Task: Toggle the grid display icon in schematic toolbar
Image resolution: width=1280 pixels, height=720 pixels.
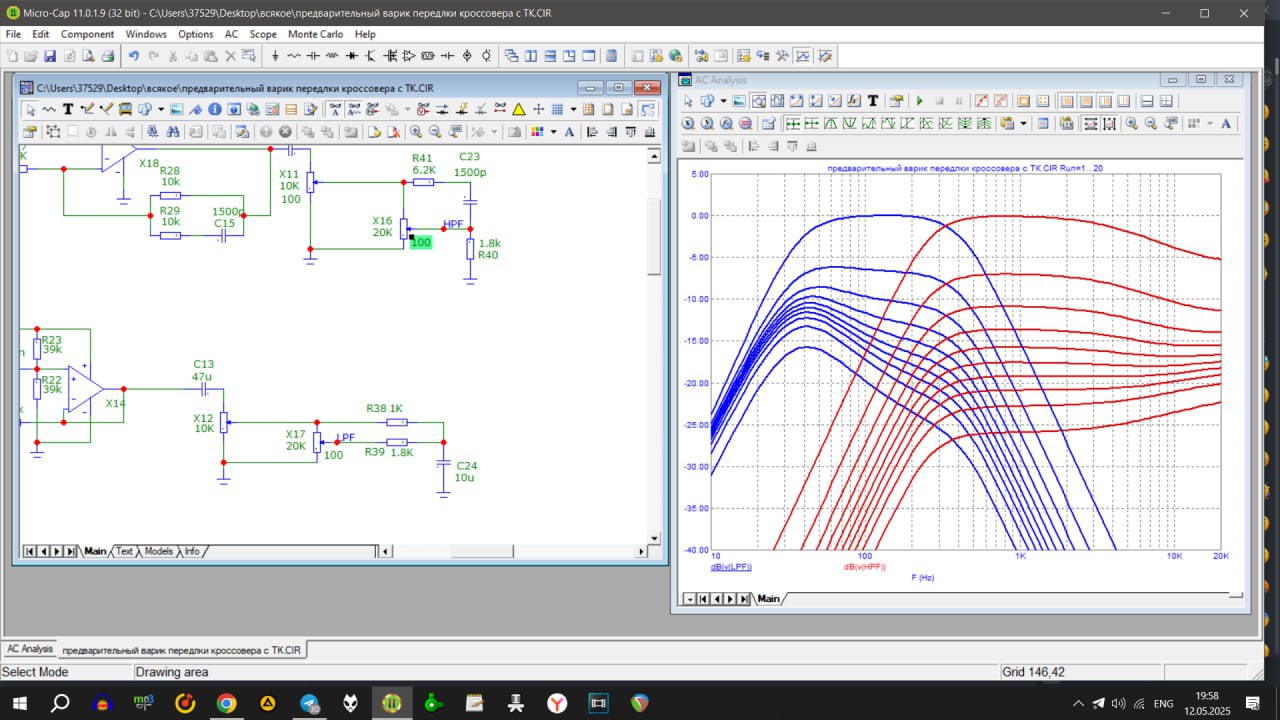Action: pos(558,109)
